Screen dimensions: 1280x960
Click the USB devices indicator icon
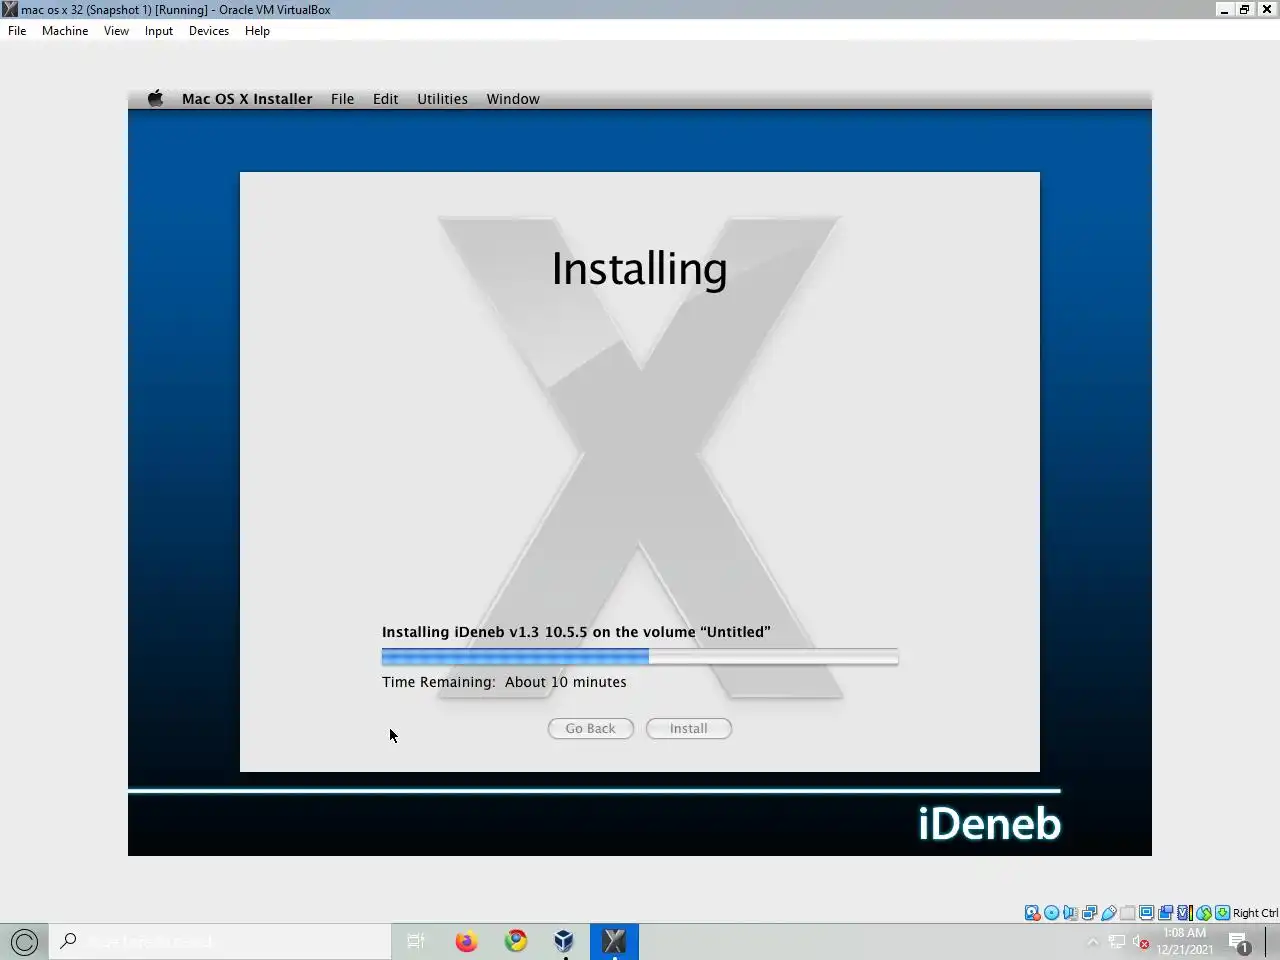click(1108, 913)
